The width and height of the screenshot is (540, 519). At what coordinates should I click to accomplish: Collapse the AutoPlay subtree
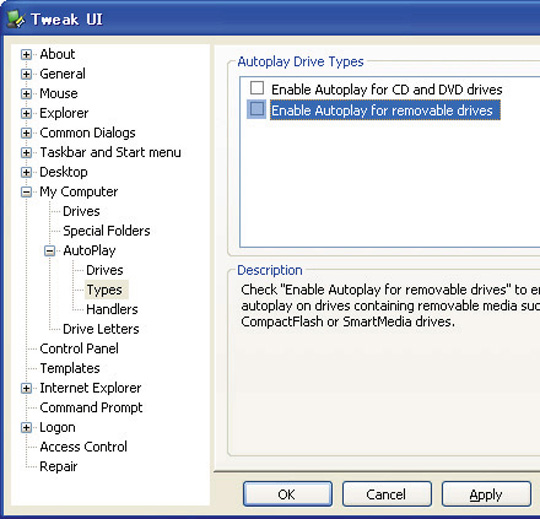pos(50,251)
